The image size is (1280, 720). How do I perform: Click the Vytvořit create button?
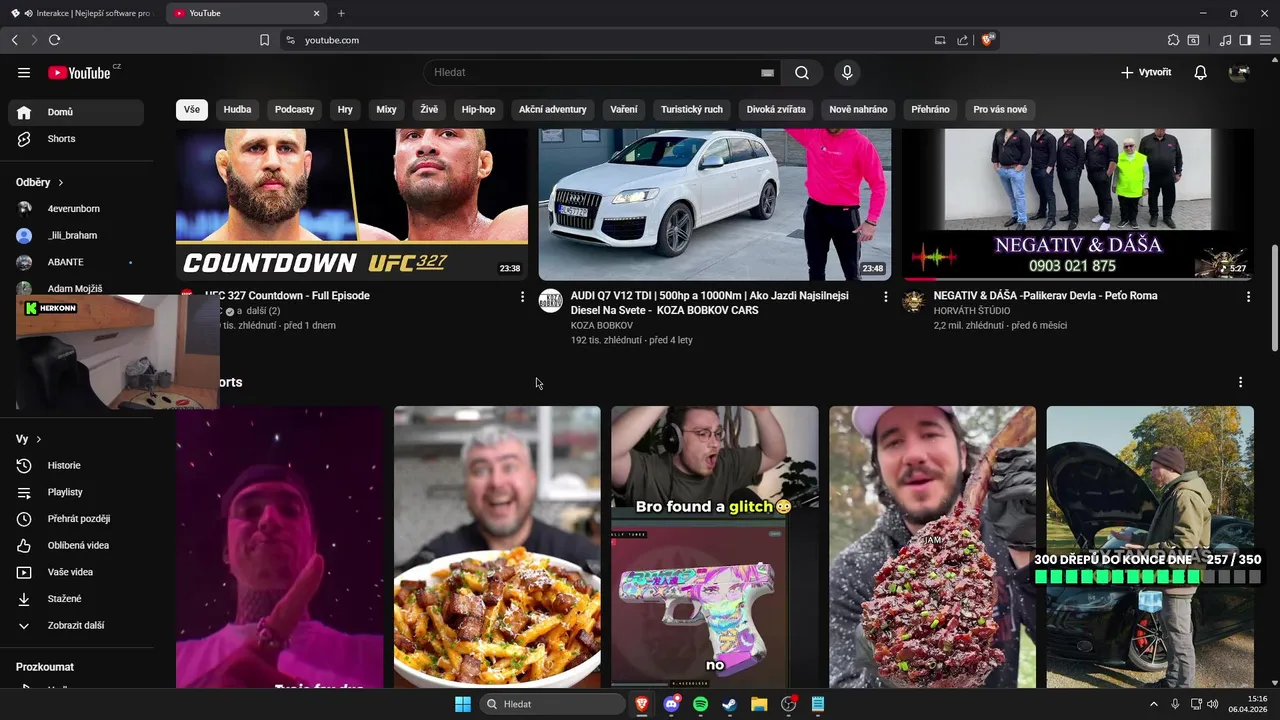(1146, 72)
